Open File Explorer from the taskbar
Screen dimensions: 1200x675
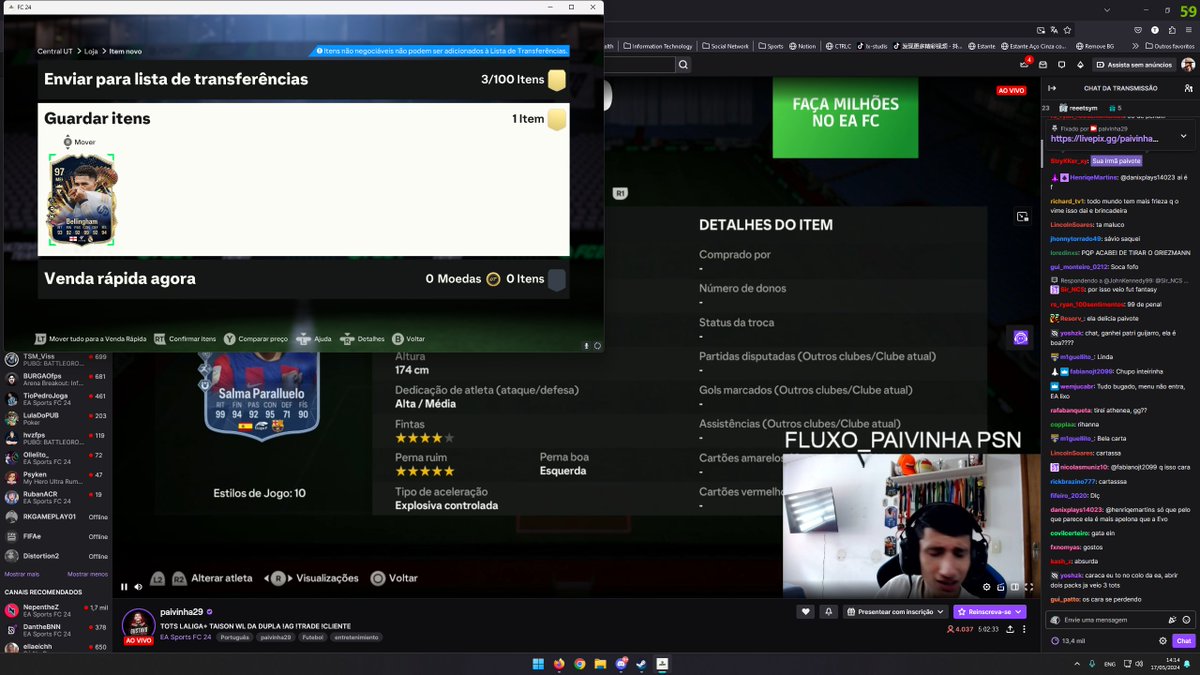(x=600, y=663)
